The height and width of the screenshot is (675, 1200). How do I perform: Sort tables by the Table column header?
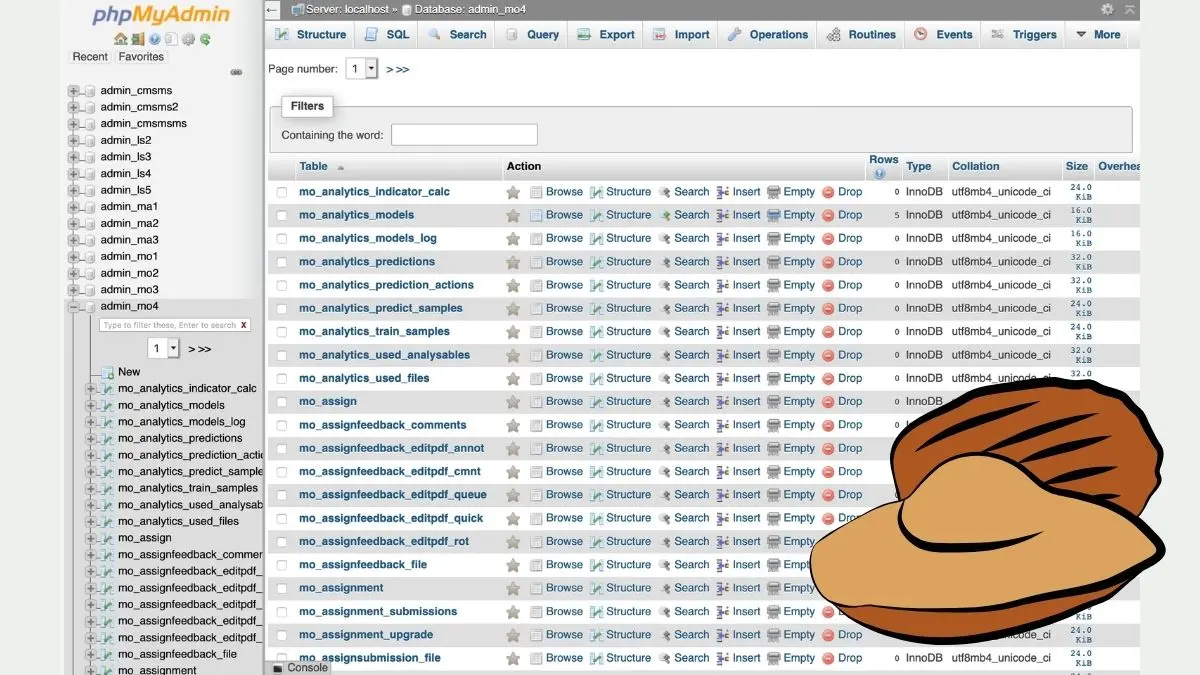point(313,166)
